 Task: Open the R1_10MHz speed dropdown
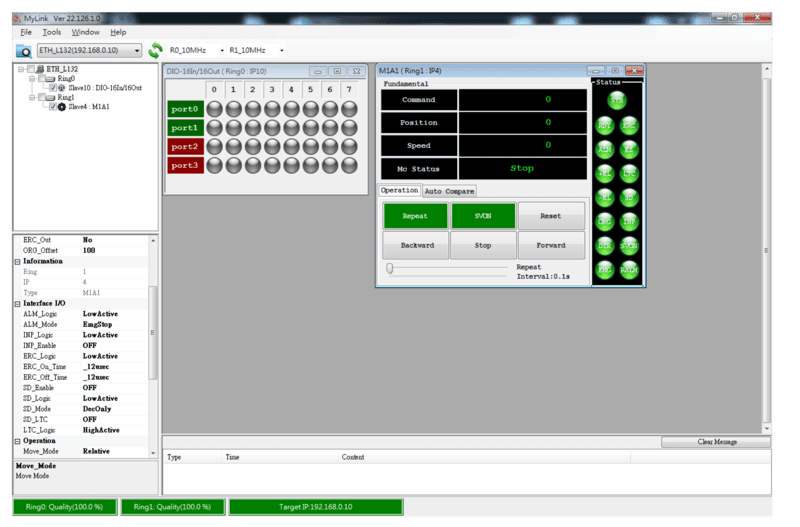pyautogui.click(x=282, y=51)
